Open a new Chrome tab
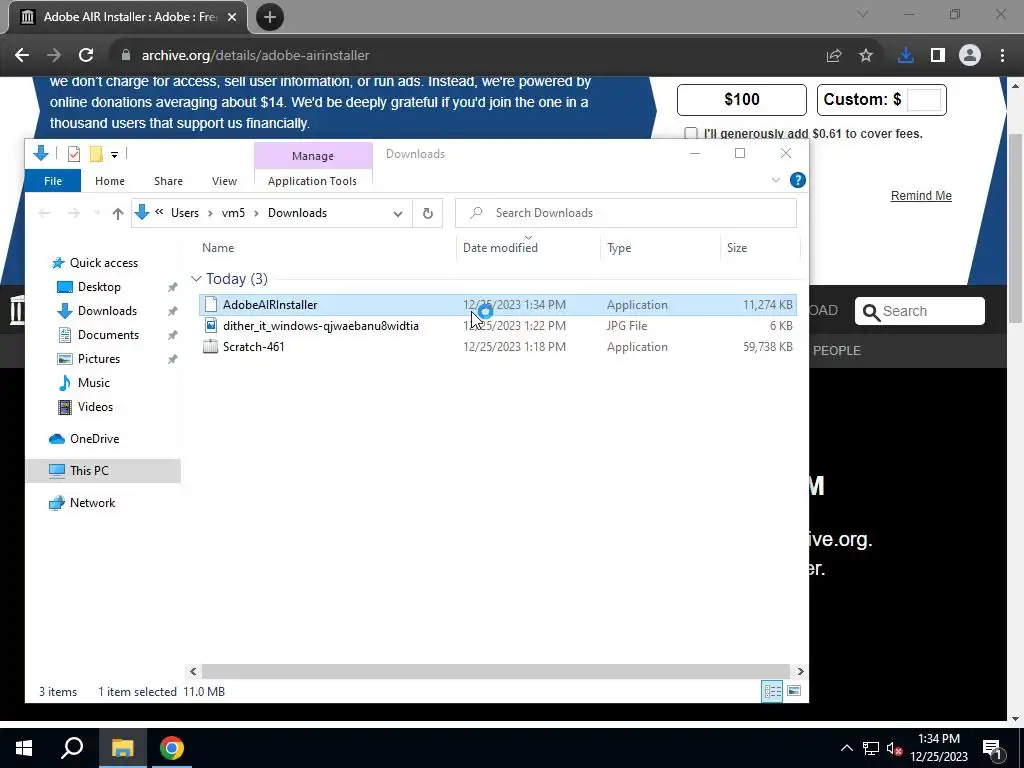Viewport: 1024px width, 768px height. pos(270,17)
